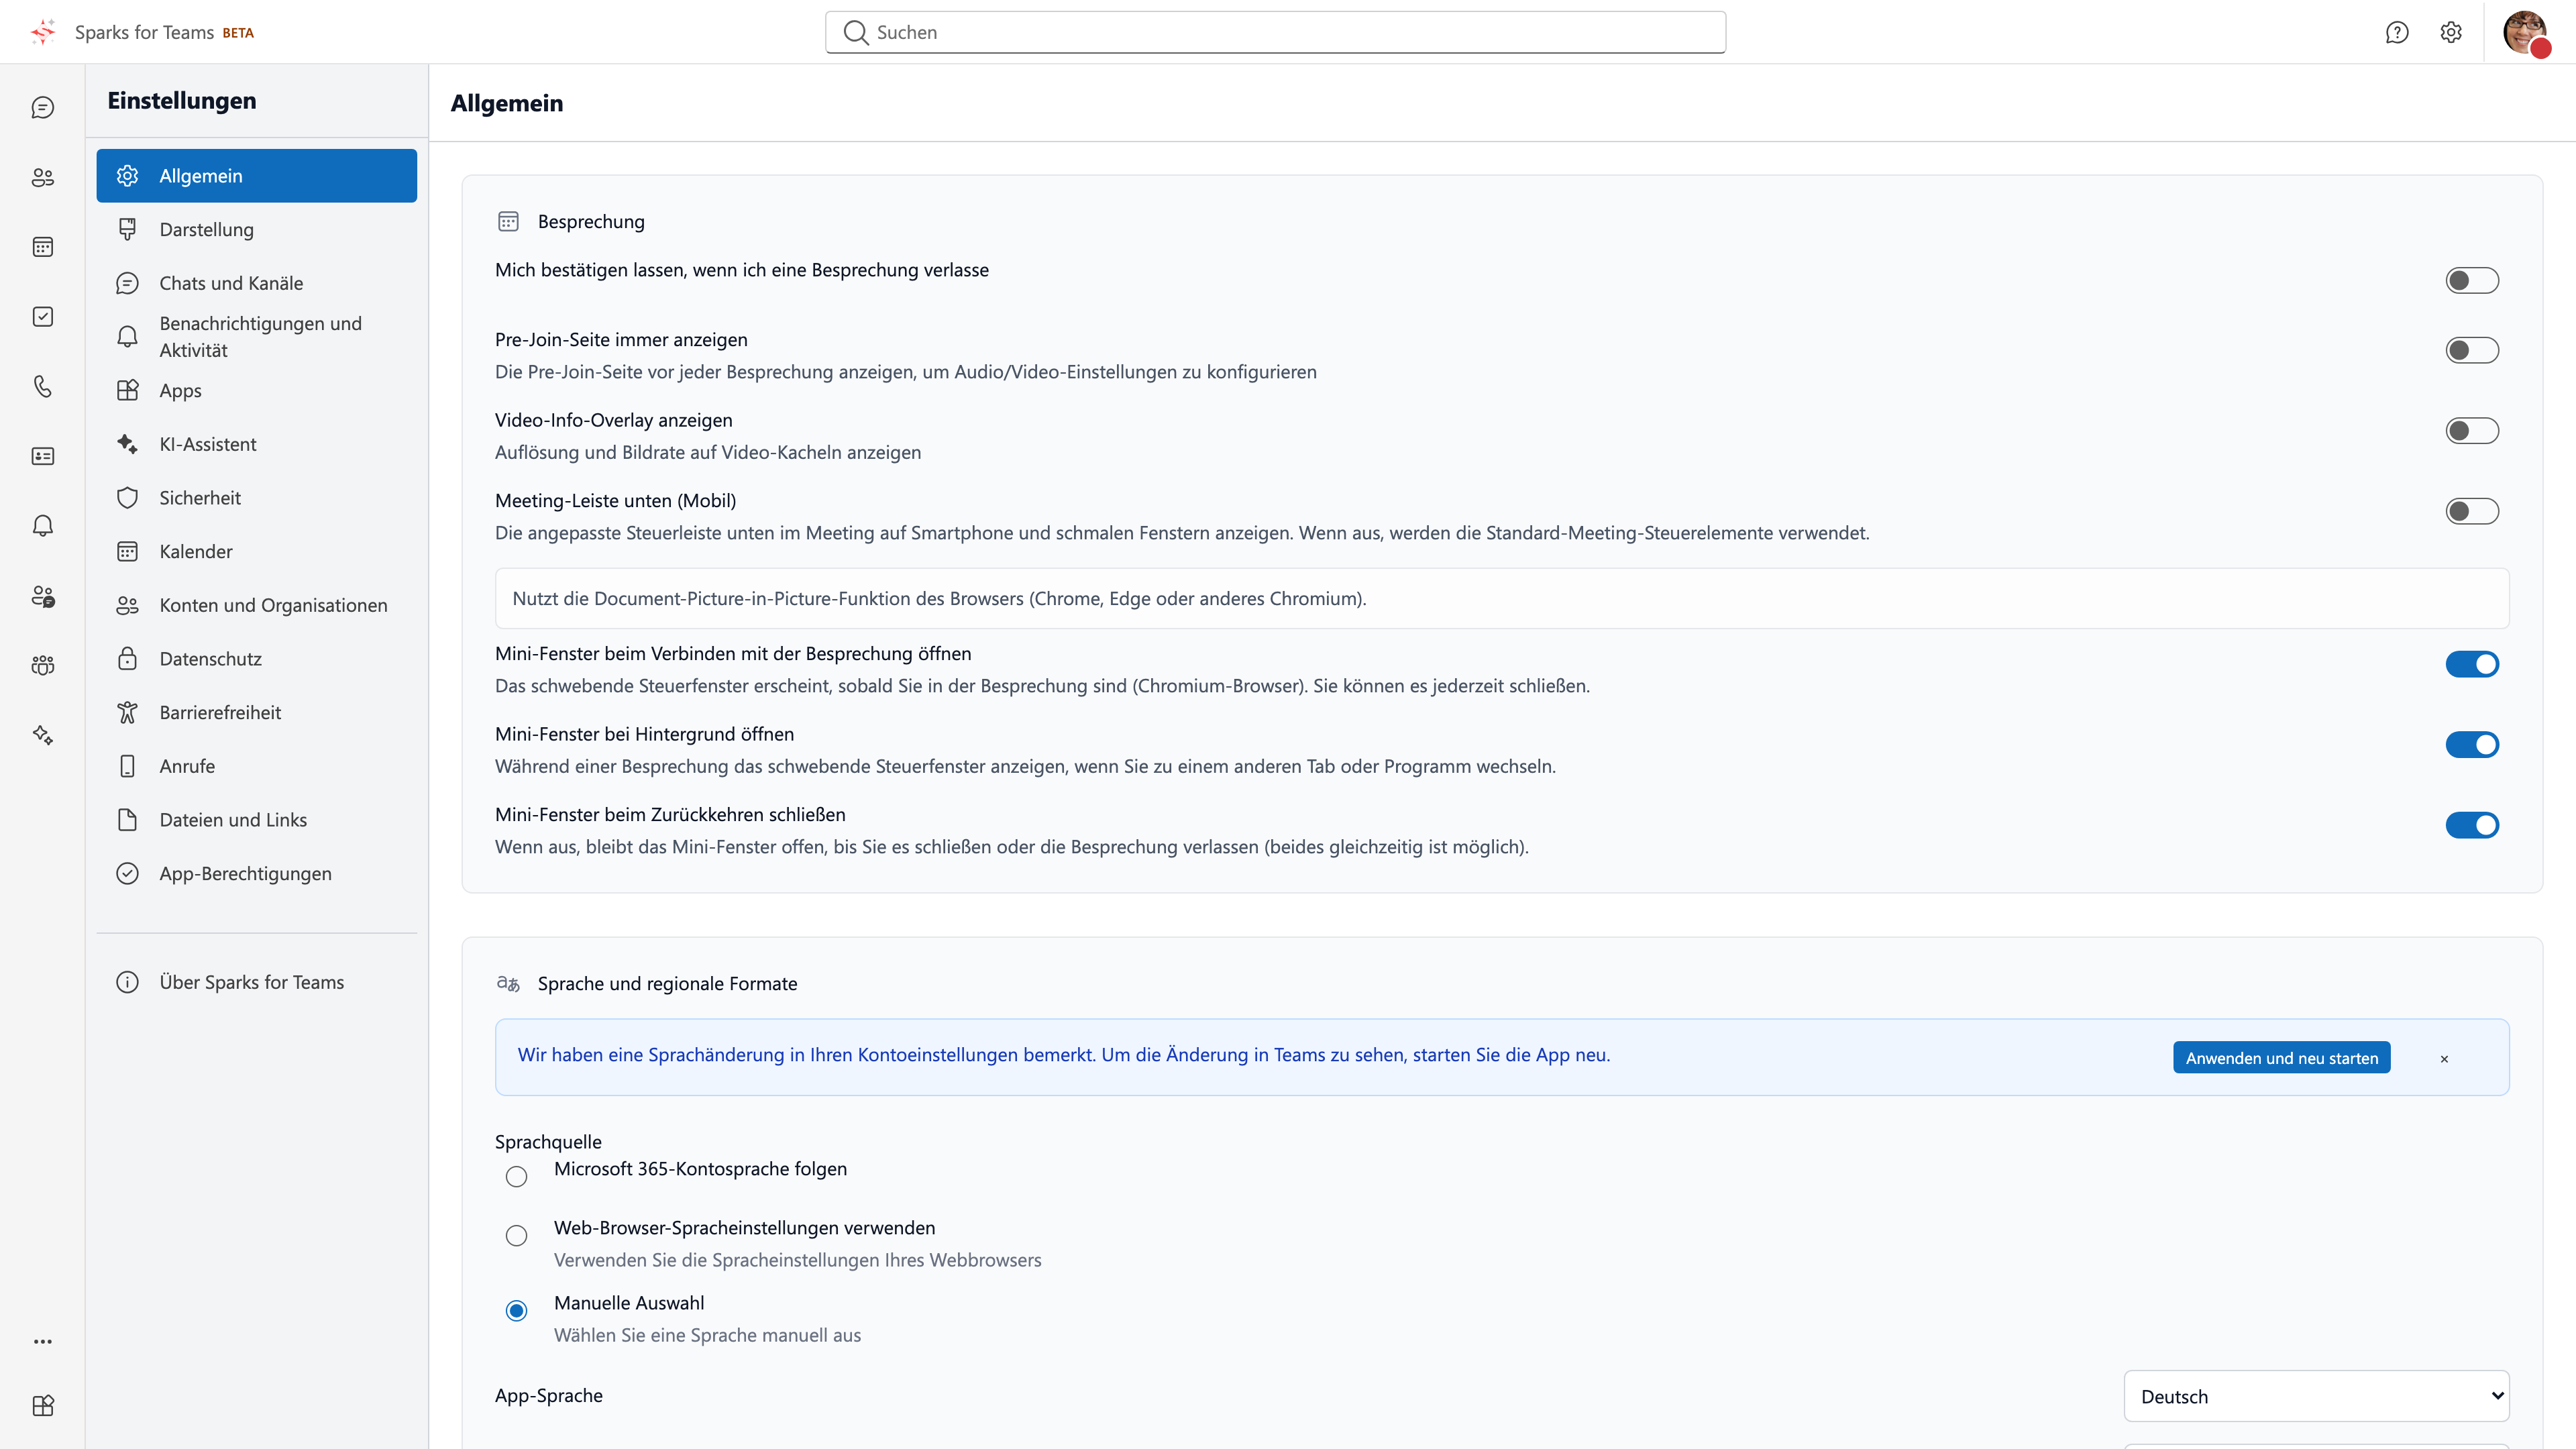Open the Chat icon in left rail
Image resolution: width=2576 pixels, height=1449 pixels.
tap(42, 107)
